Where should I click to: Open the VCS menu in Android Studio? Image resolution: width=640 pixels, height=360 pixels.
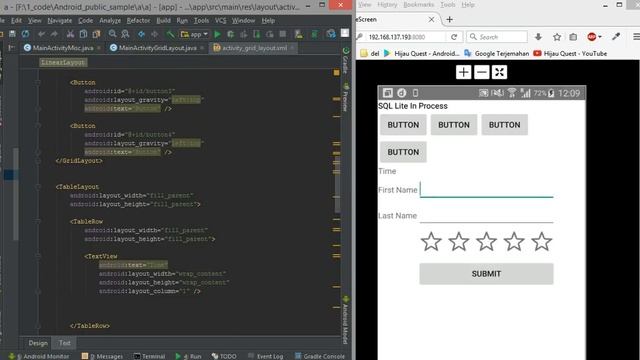click(220, 20)
